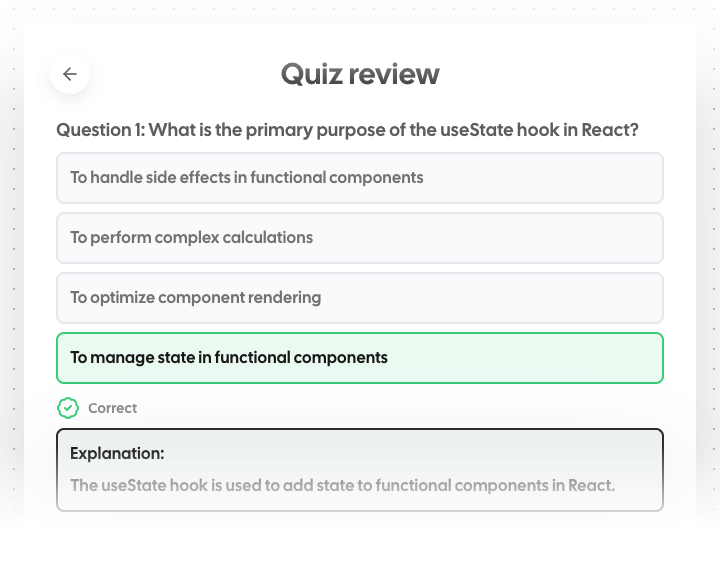Click the 'Correct' status label
The height and width of the screenshot is (562, 720).
[x=113, y=408]
